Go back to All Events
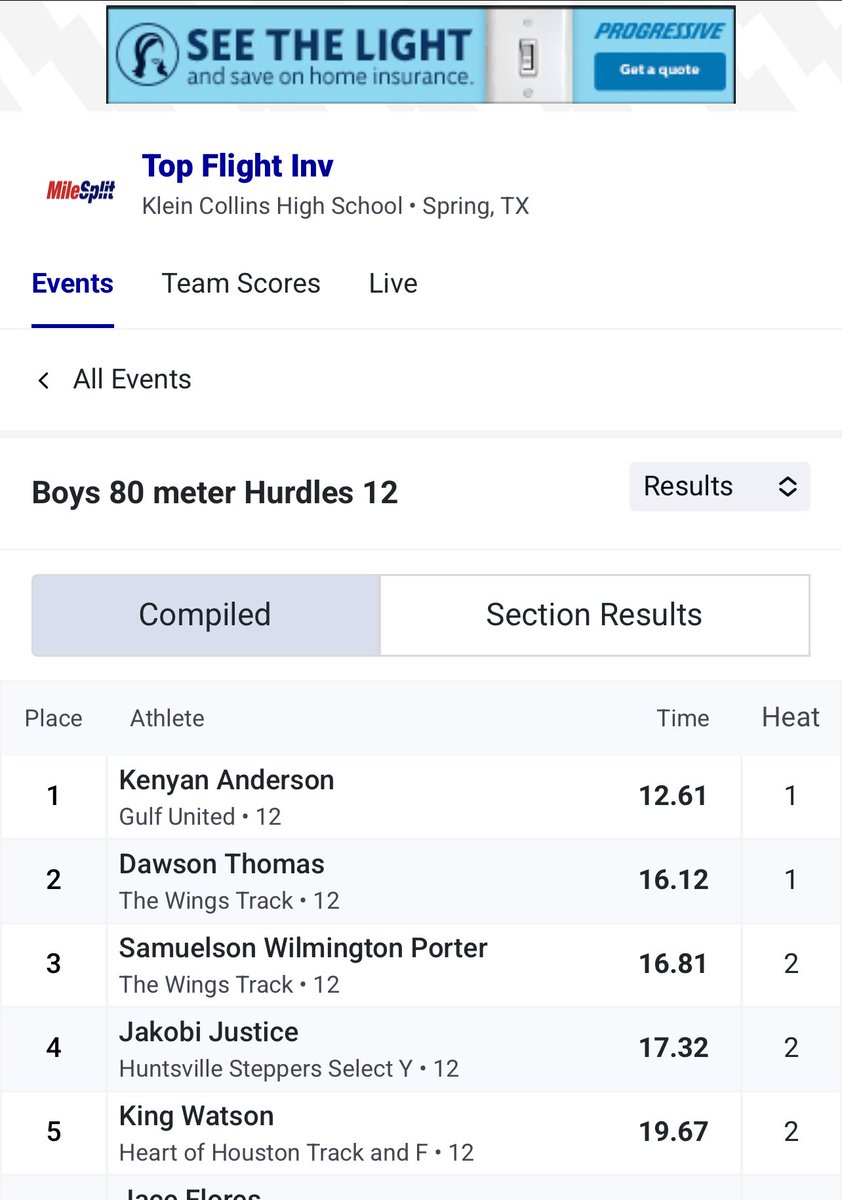This screenshot has height=1200, width=842. pos(132,380)
